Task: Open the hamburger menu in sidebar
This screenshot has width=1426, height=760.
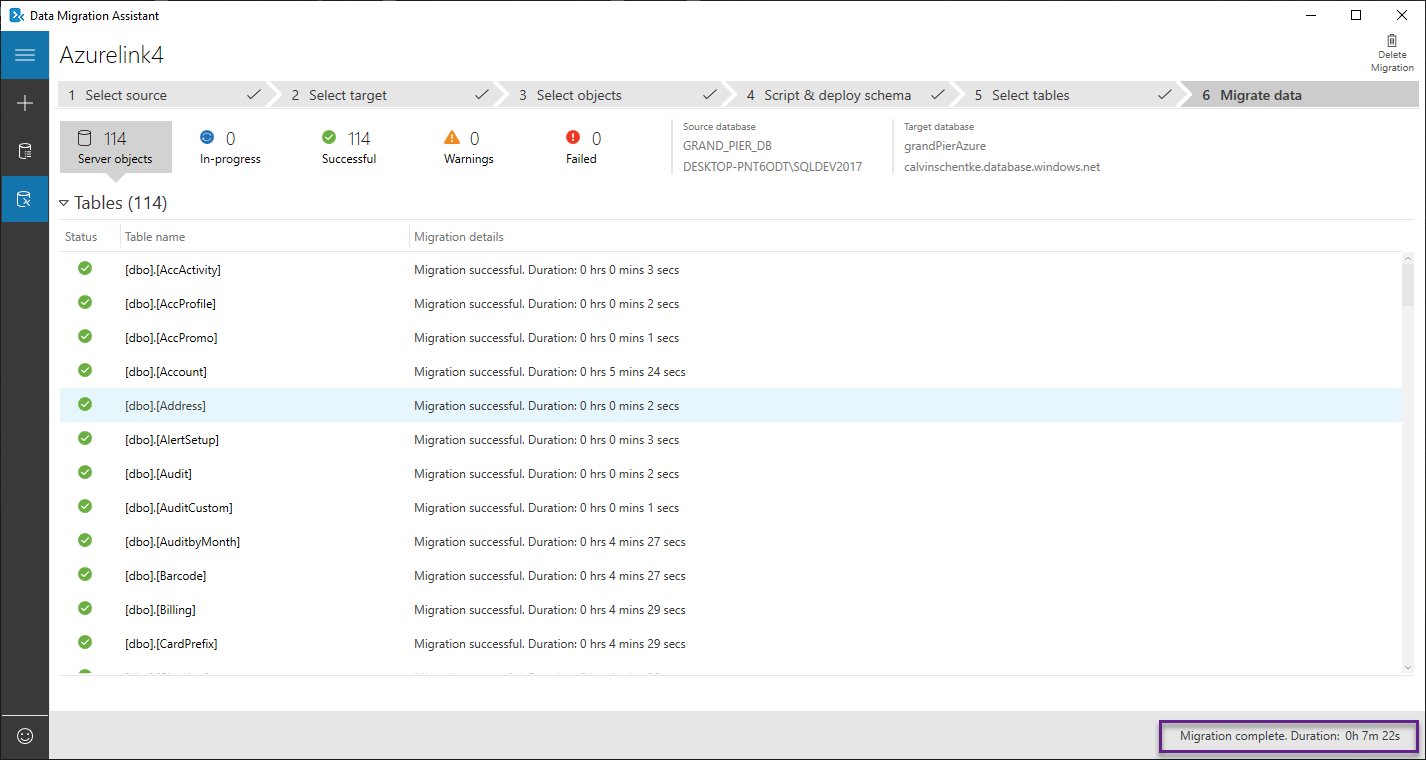Action: tap(25, 55)
